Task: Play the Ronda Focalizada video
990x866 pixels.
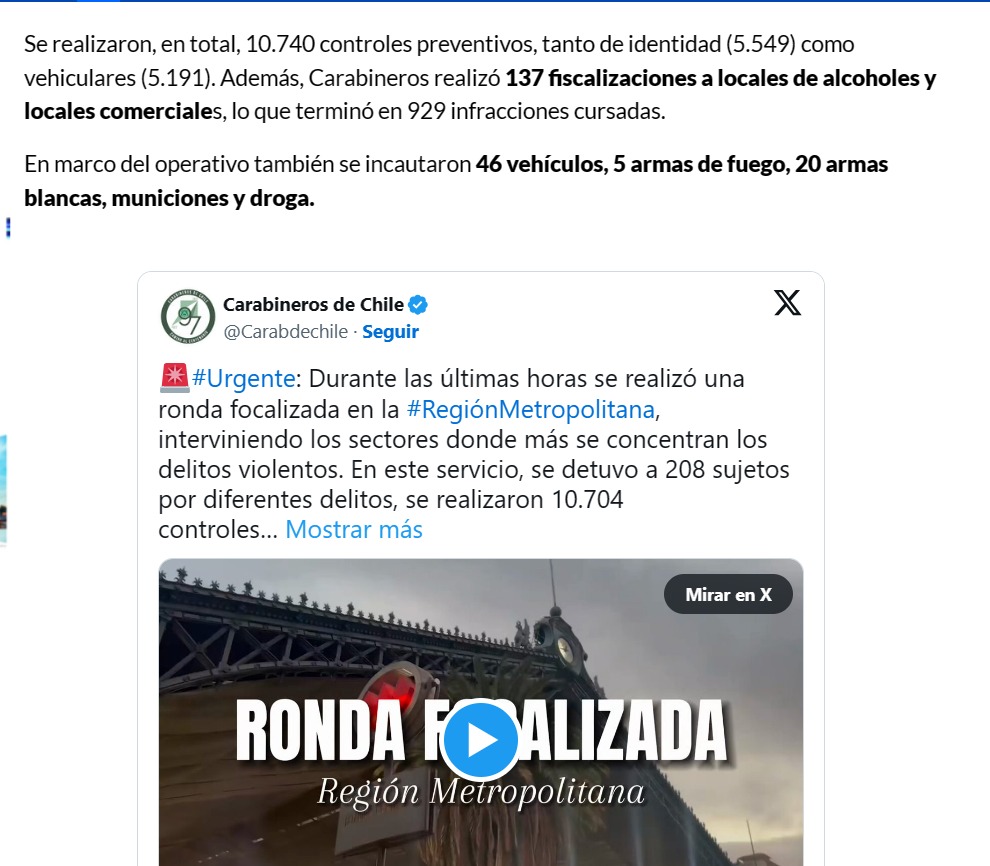Action: [x=480, y=740]
